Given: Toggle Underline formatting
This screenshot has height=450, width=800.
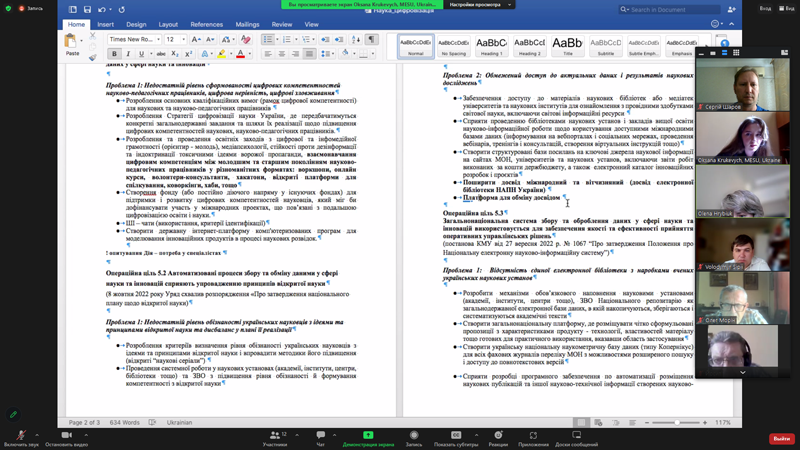Looking at the screenshot, I should point(141,54).
